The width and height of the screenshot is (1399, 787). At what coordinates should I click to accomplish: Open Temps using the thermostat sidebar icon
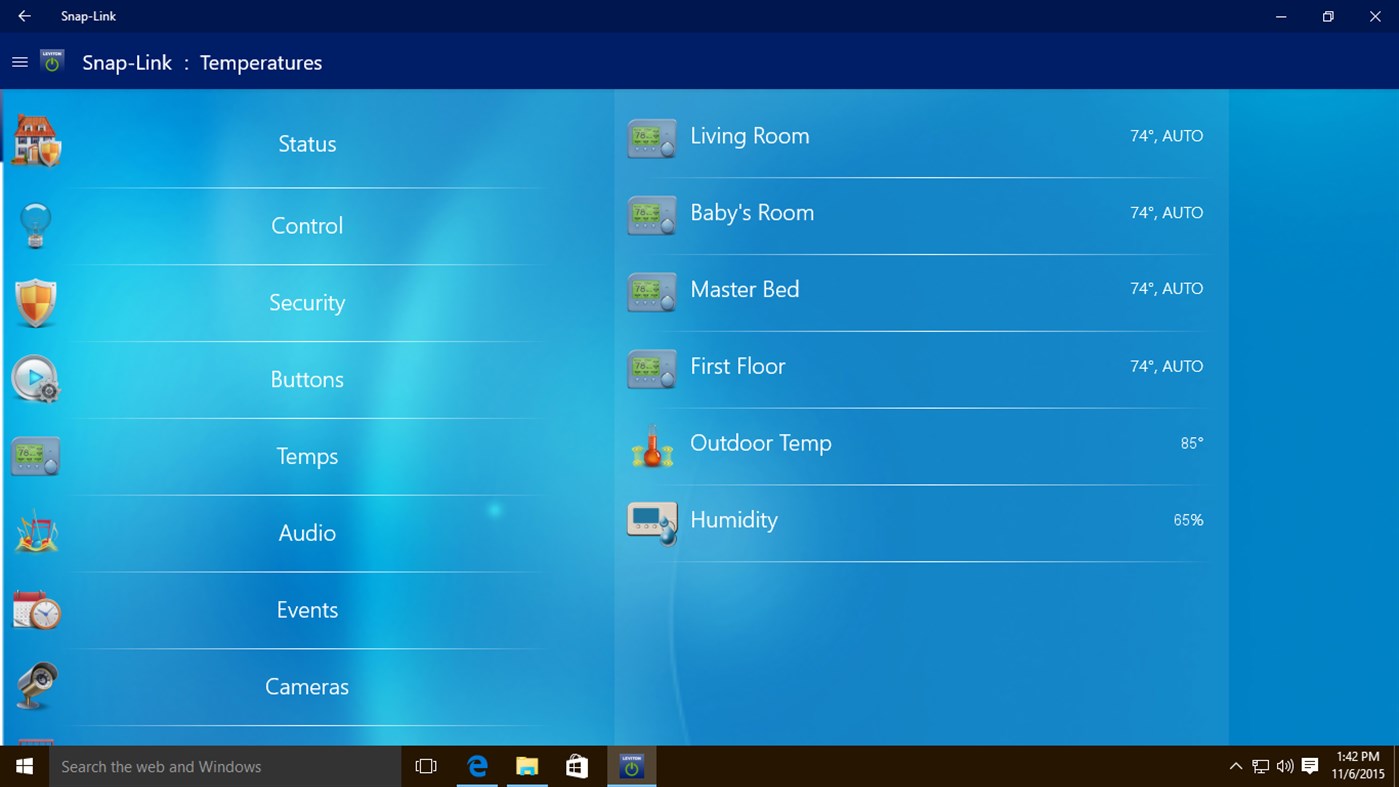click(35, 456)
